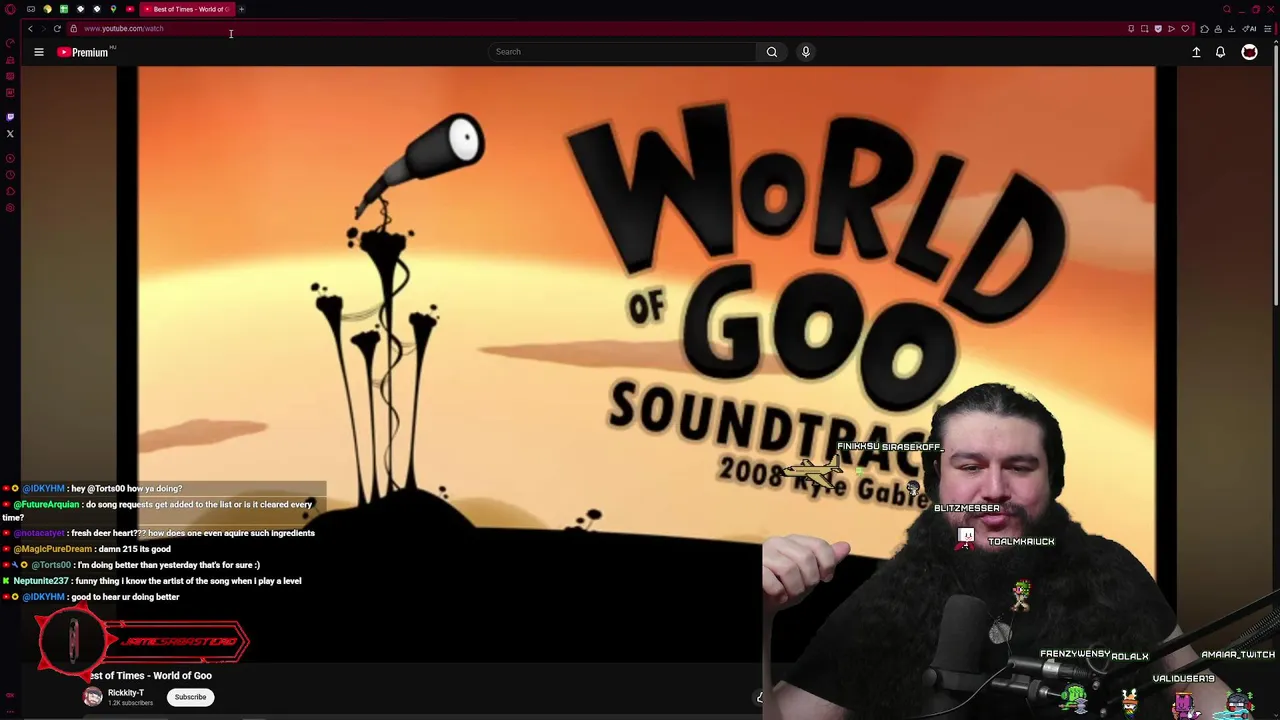Viewport: 1280px width, 720px height.
Task: View site security lock info
Action: (x=73, y=28)
